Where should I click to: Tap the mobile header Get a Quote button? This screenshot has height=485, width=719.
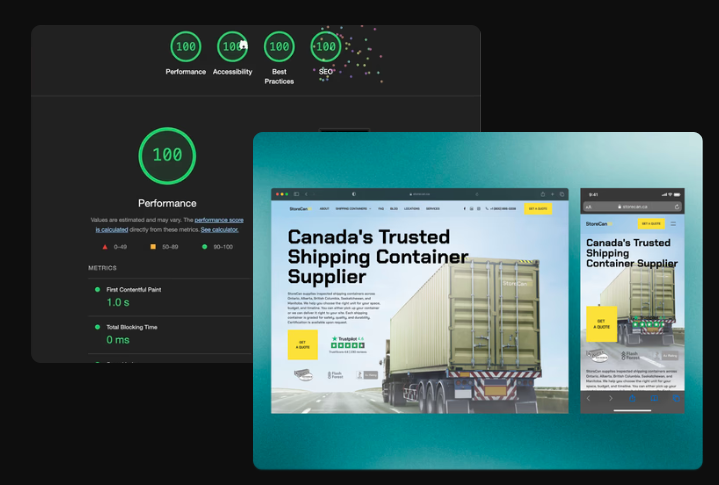(x=650, y=224)
